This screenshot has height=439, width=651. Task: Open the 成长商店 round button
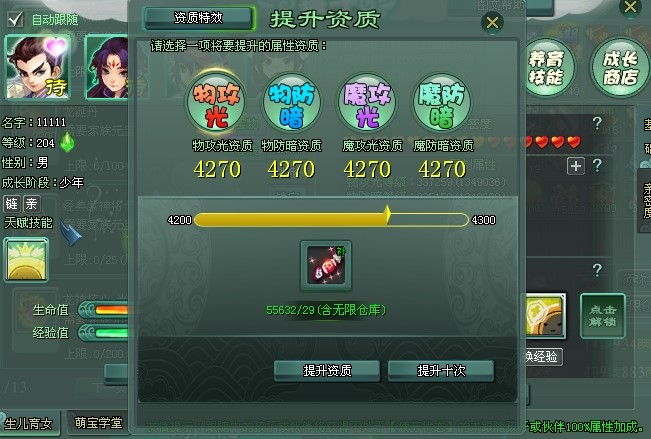(620, 68)
